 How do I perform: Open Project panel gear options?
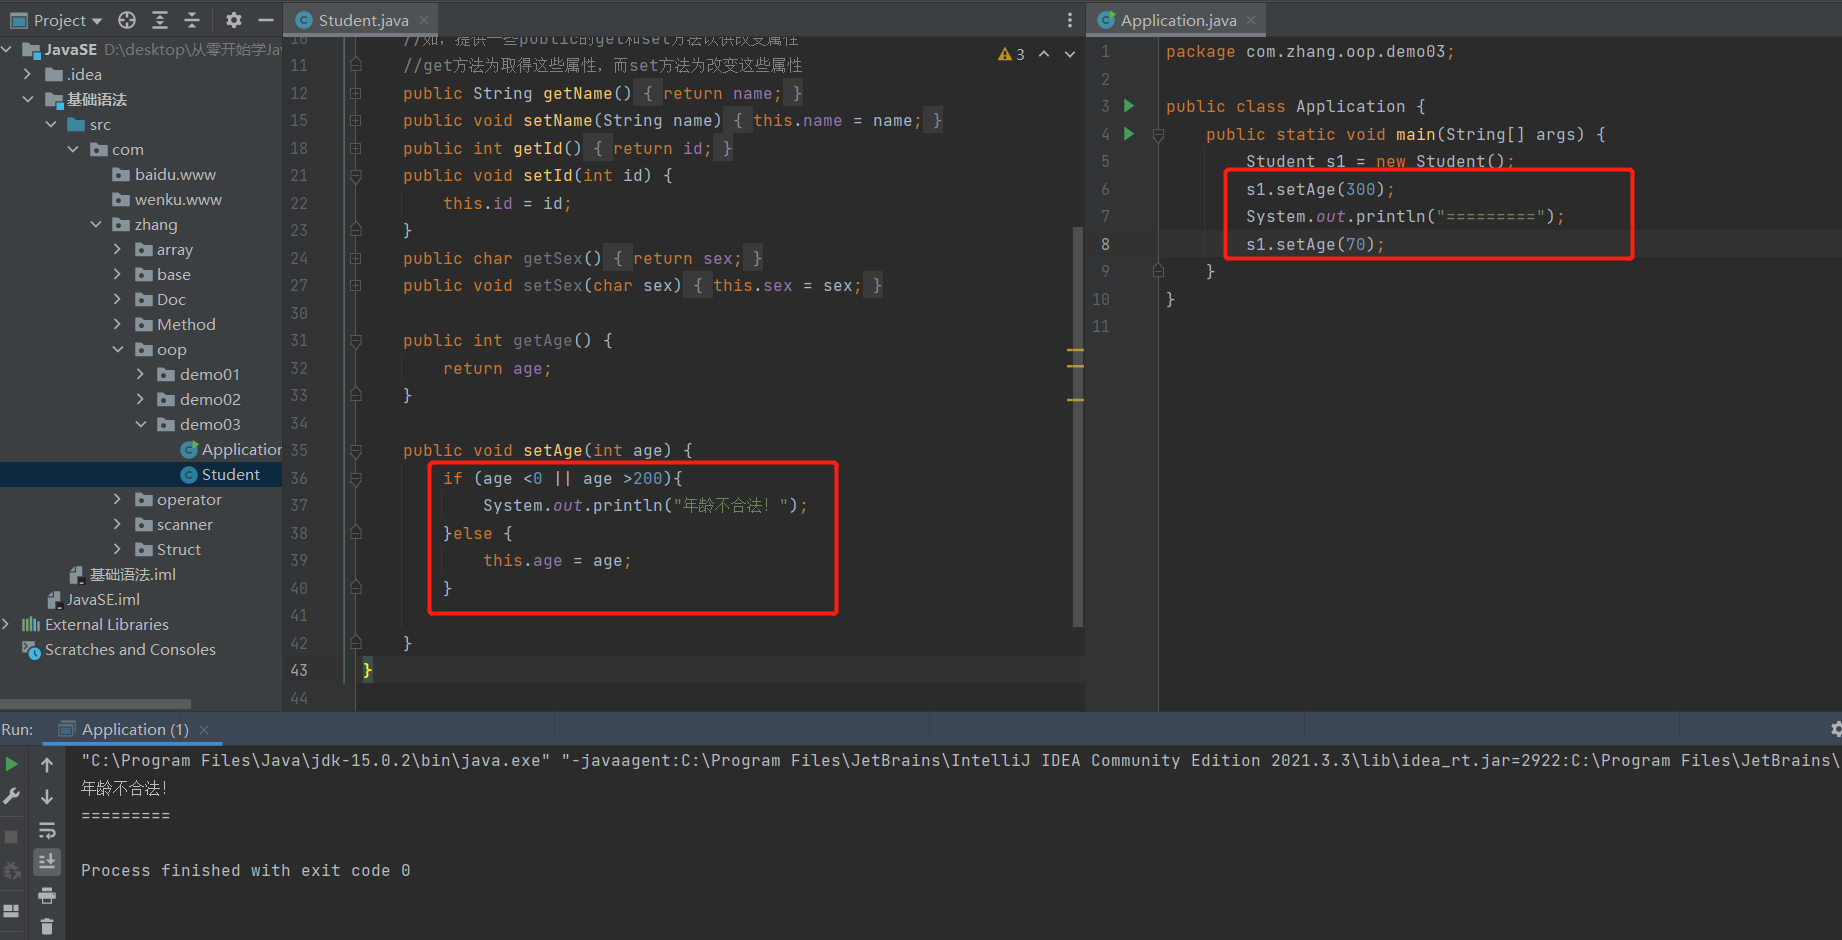(x=234, y=20)
